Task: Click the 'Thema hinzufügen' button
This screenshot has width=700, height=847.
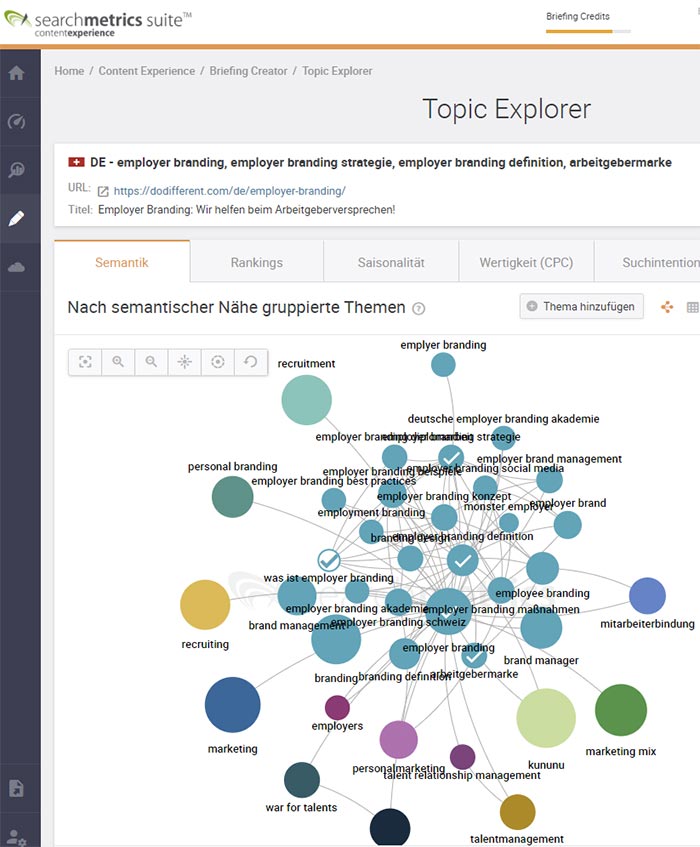Action: coord(581,307)
